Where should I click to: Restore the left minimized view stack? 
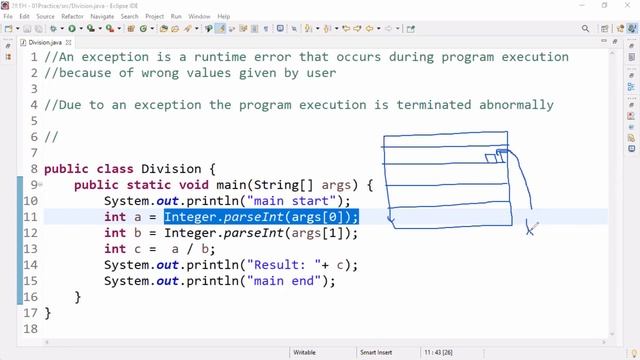pos(8,47)
